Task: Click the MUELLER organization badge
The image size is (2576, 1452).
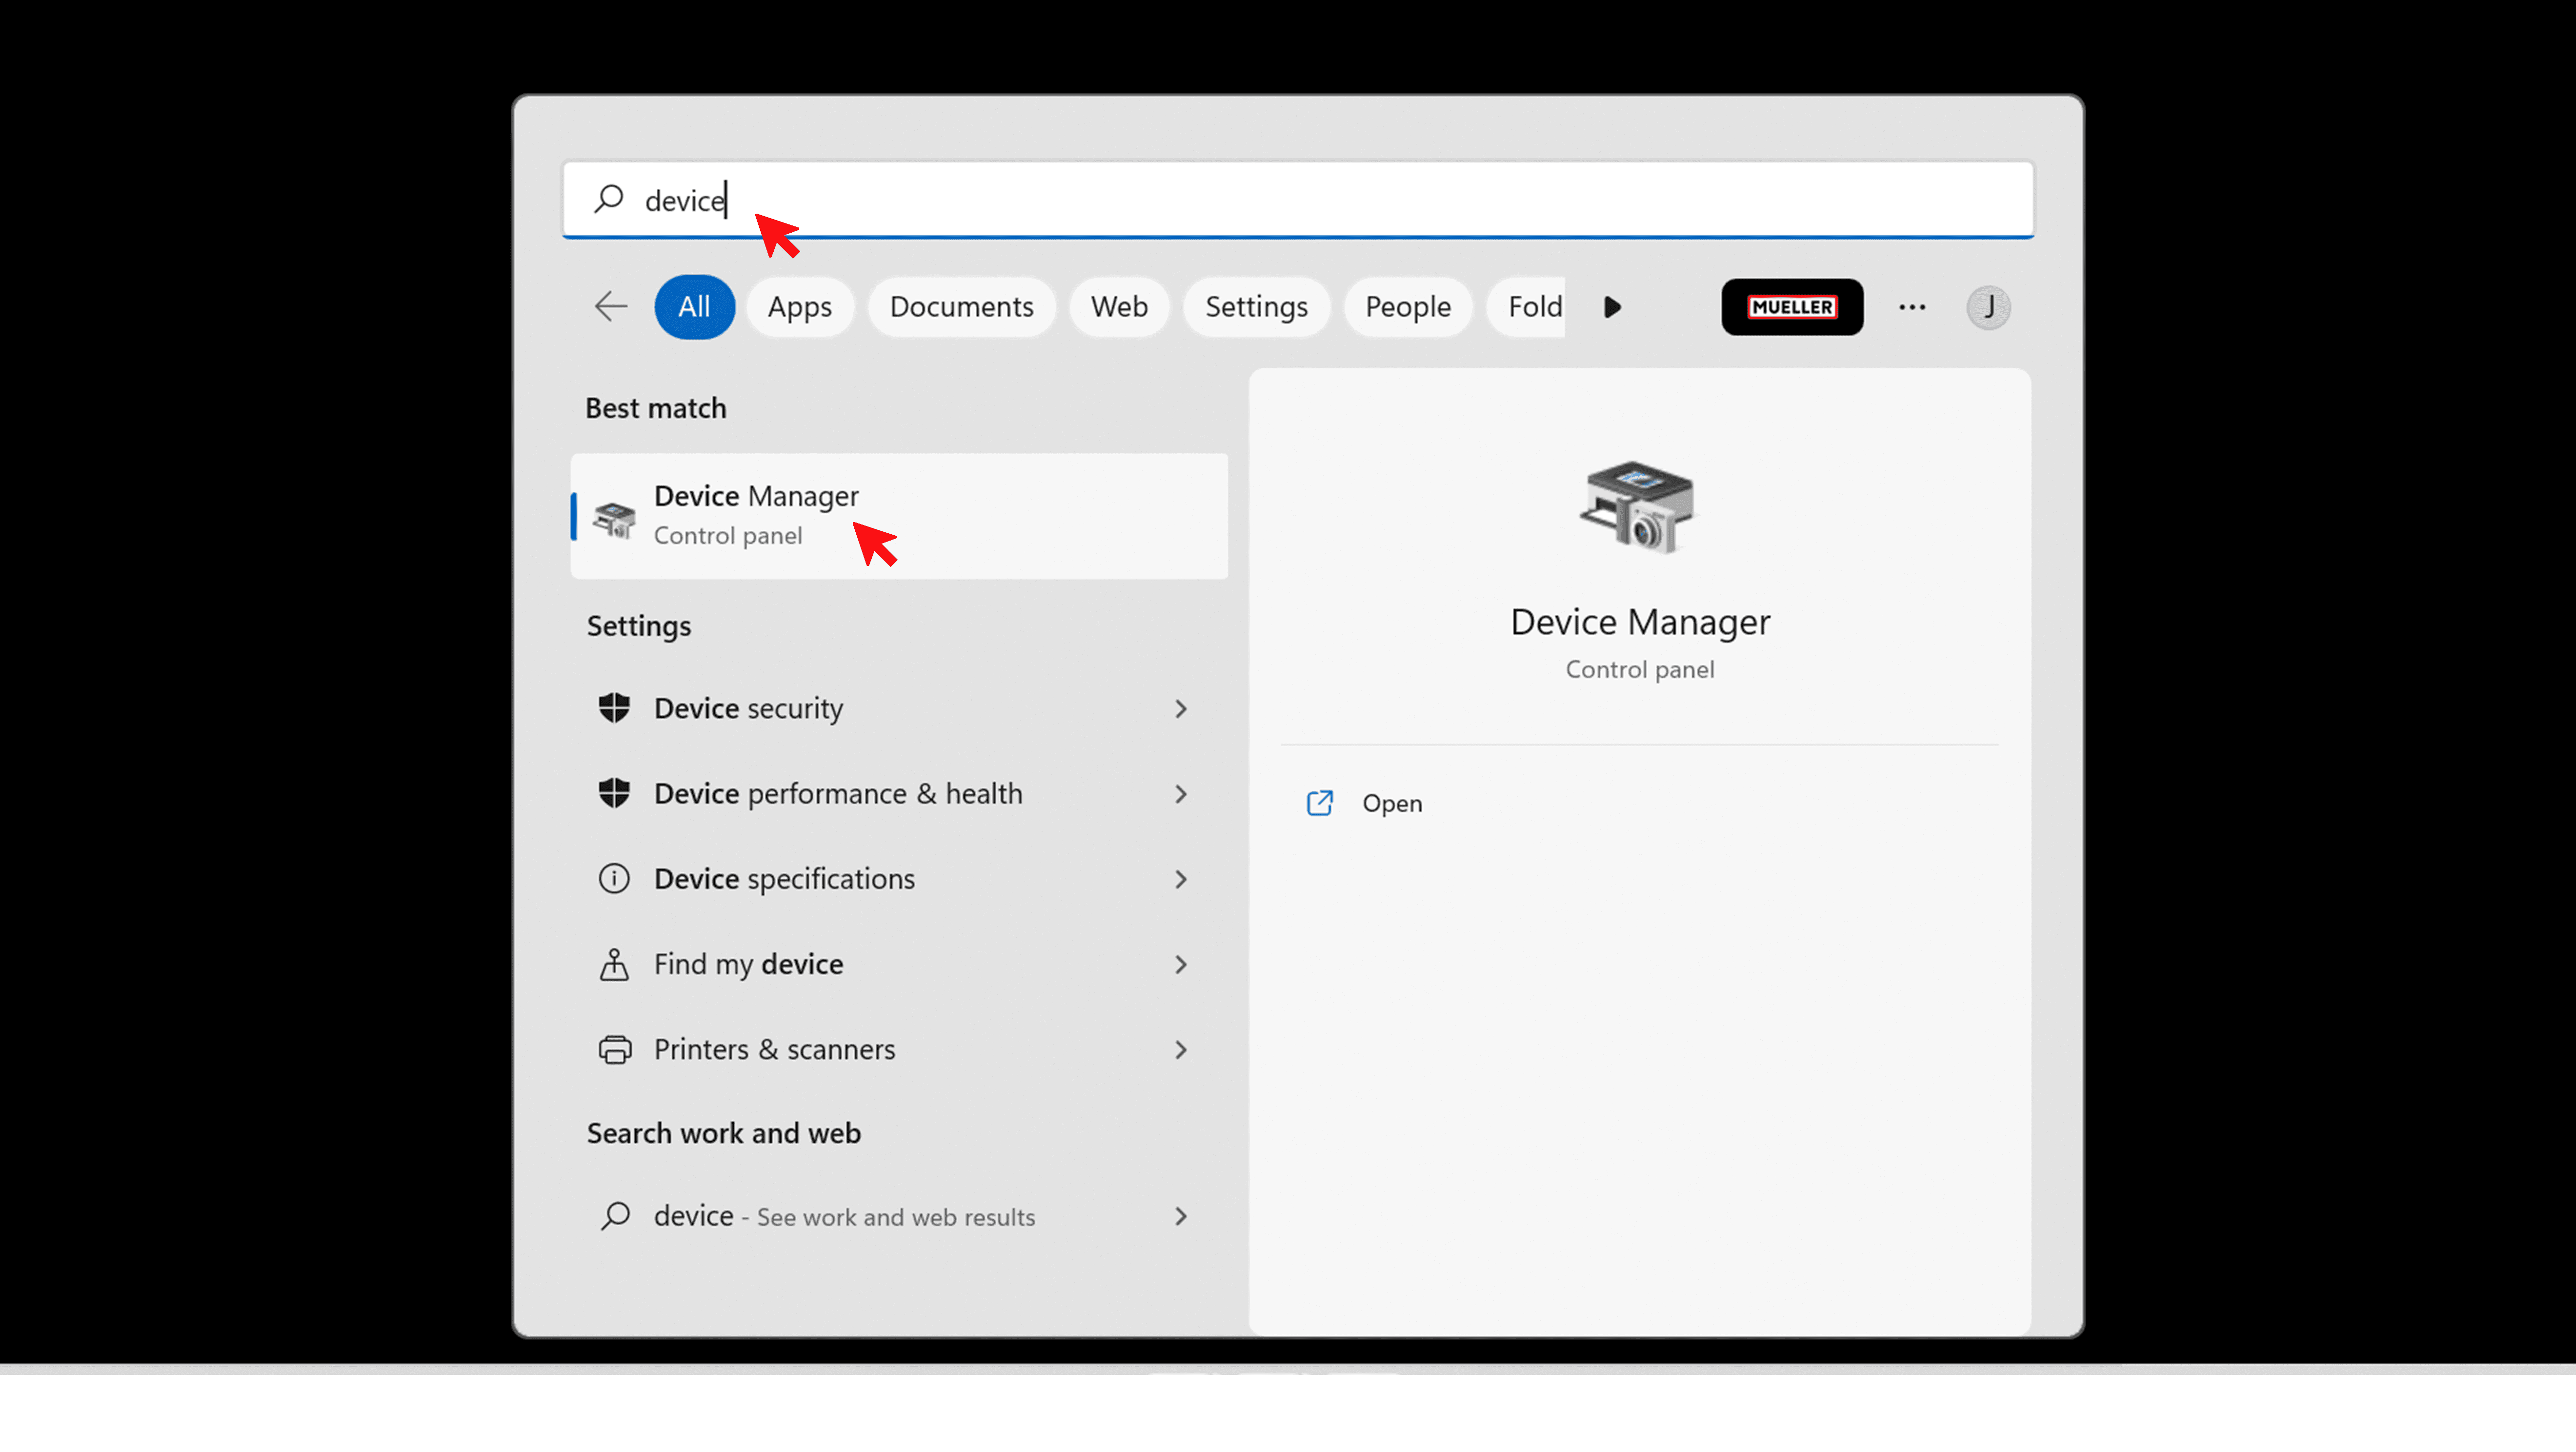Action: click(1792, 307)
